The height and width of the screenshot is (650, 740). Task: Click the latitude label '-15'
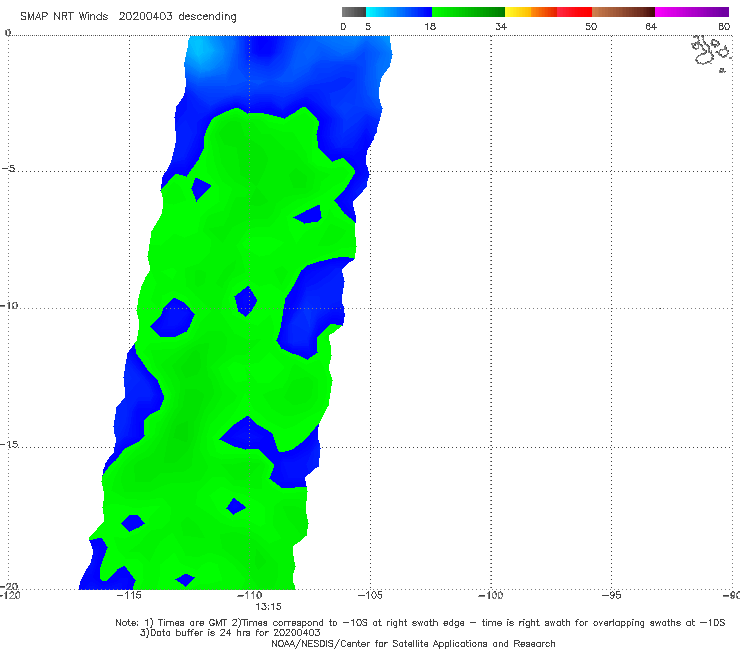click(x=8, y=444)
